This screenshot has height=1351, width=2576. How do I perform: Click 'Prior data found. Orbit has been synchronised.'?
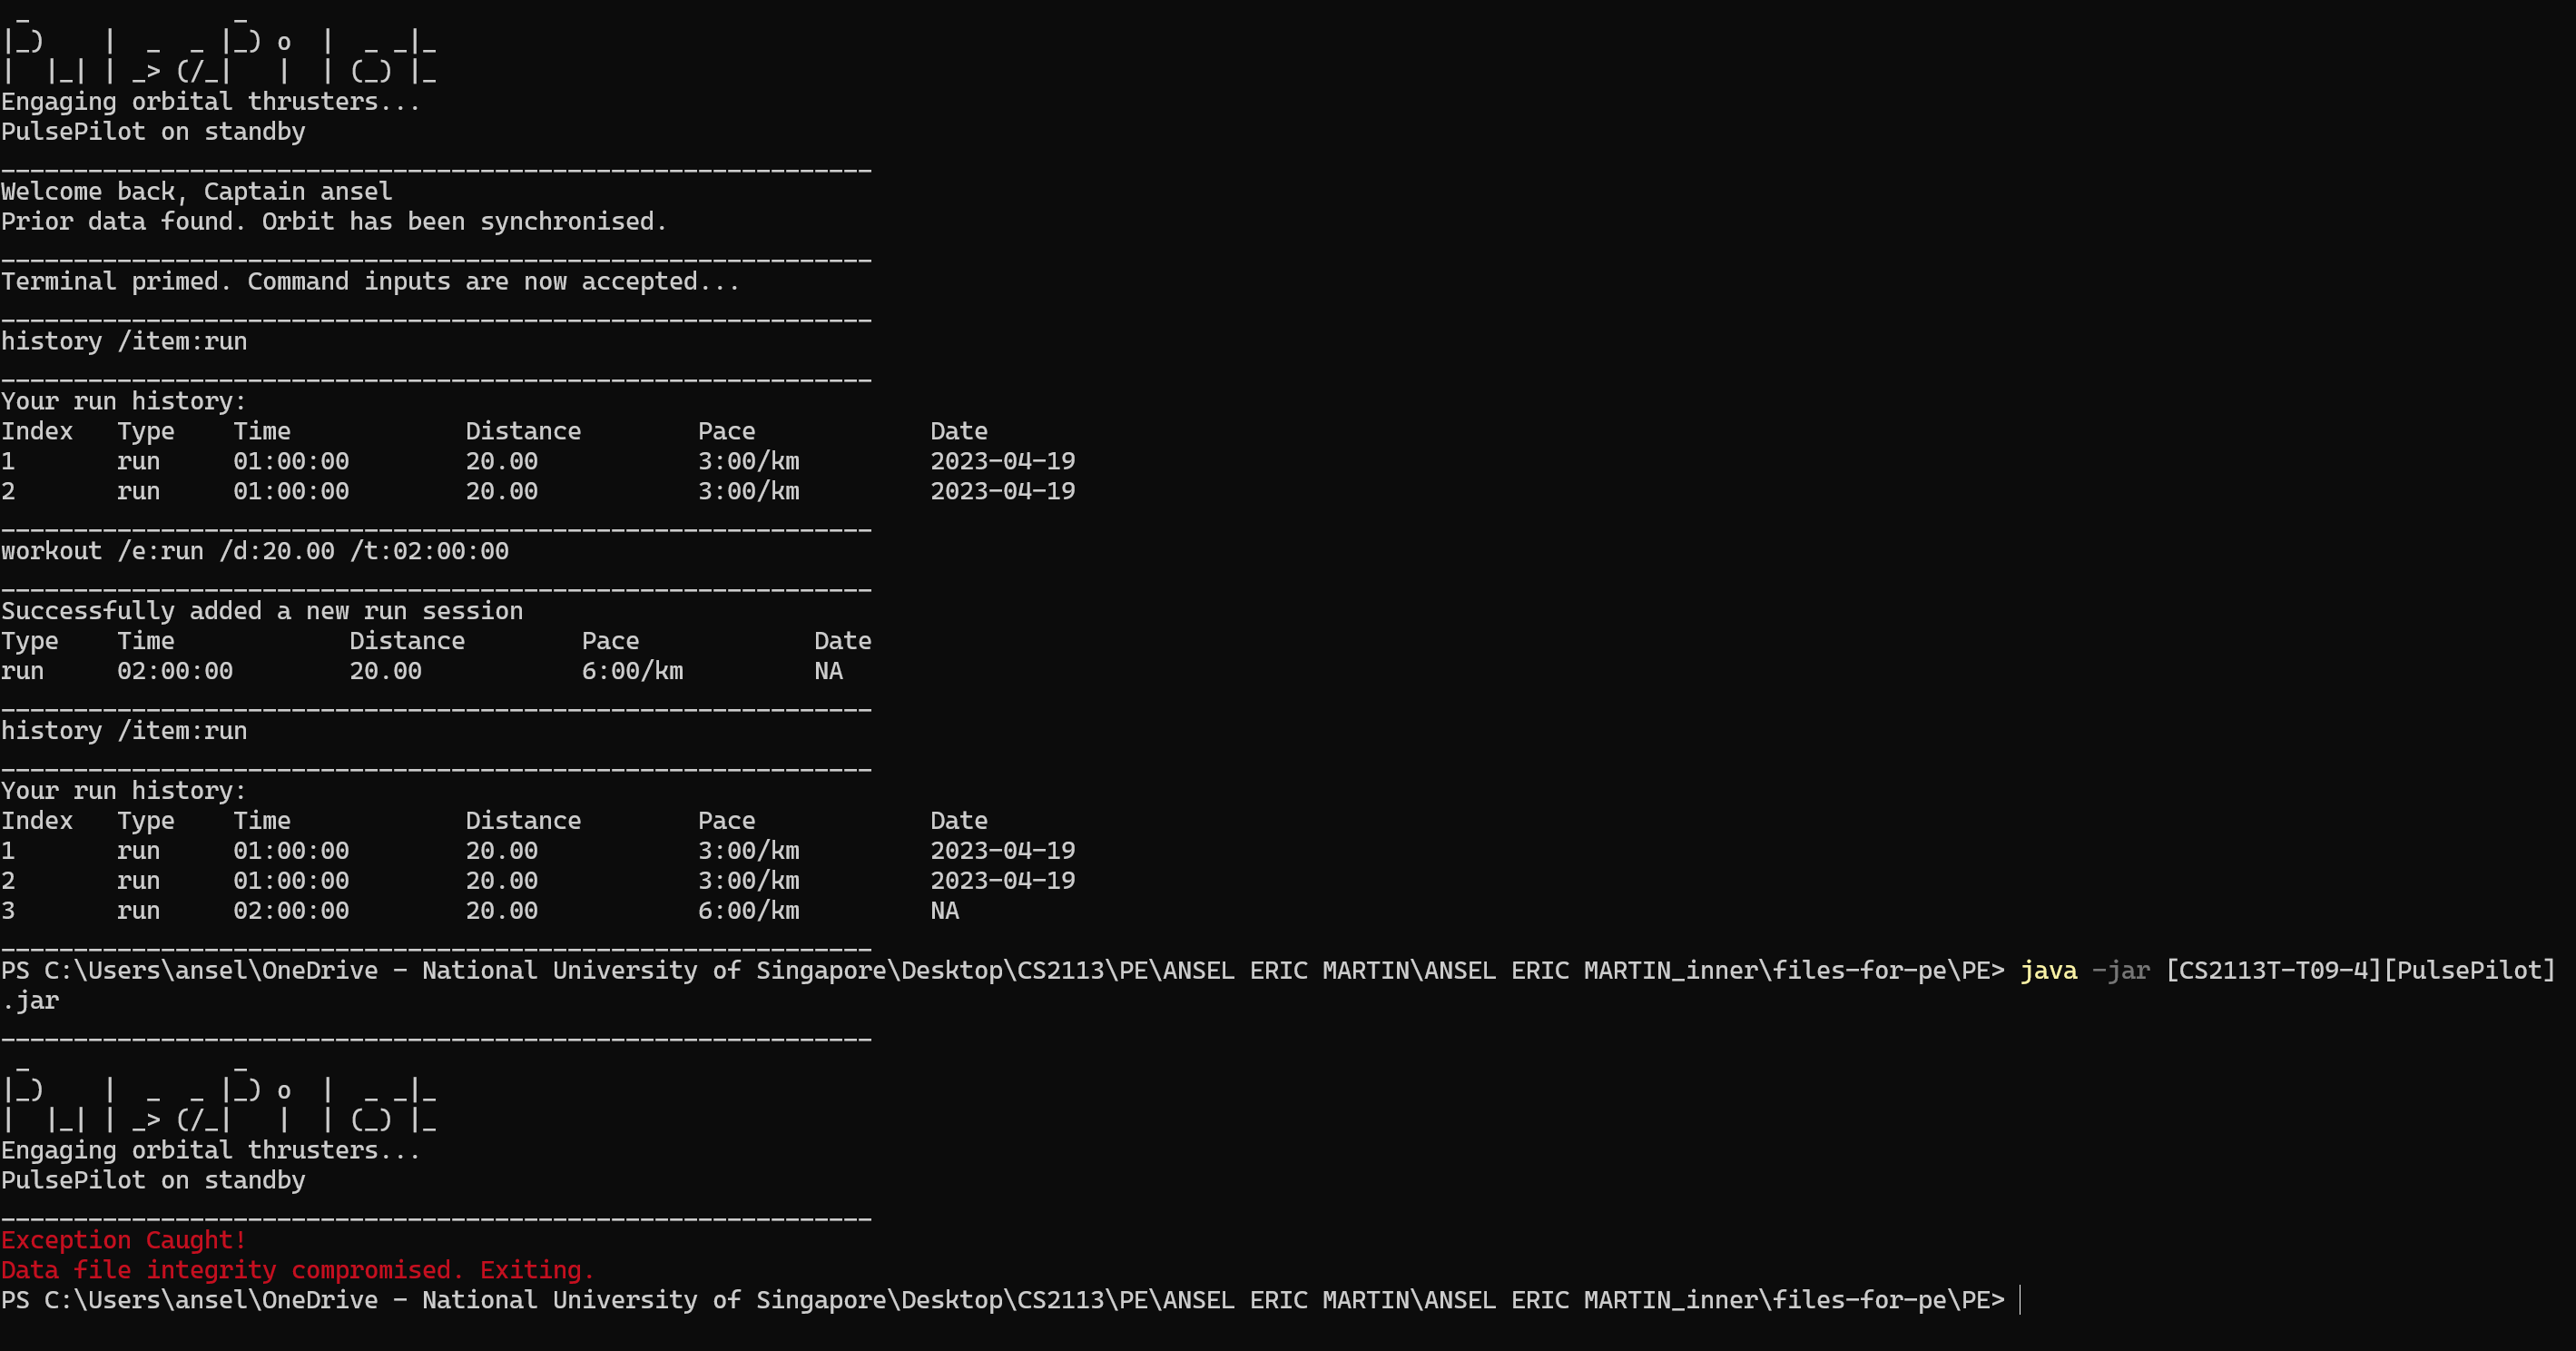[333, 221]
